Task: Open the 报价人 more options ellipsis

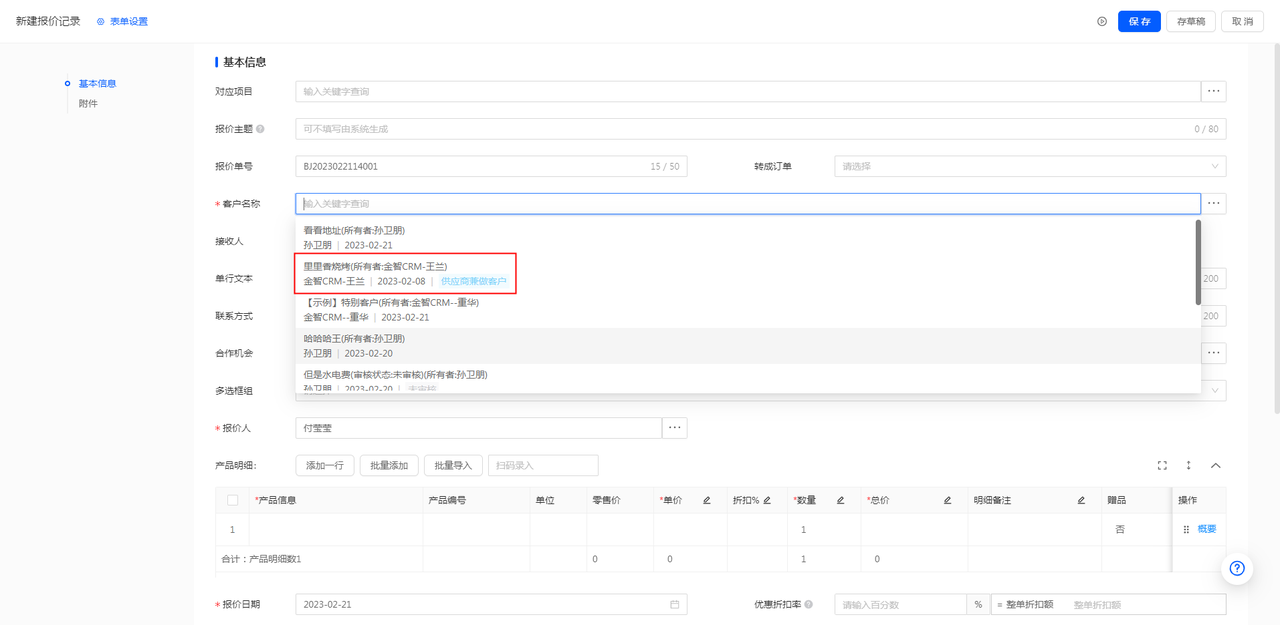Action: [x=674, y=428]
